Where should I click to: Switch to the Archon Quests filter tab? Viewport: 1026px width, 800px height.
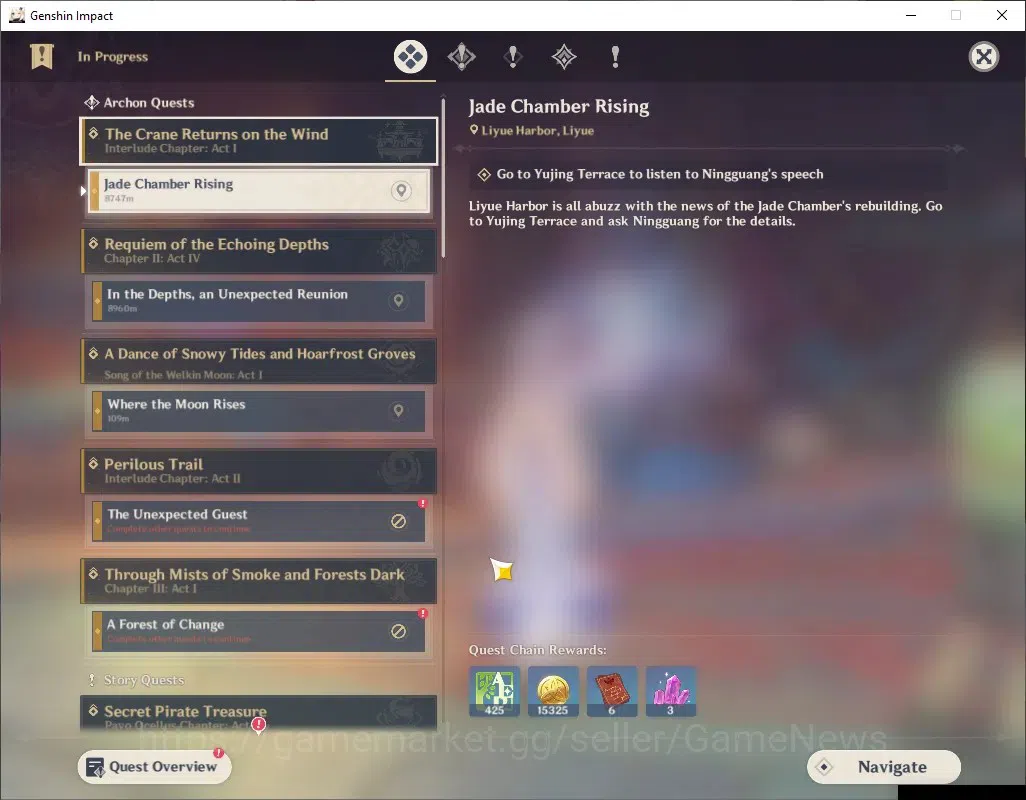tap(461, 57)
